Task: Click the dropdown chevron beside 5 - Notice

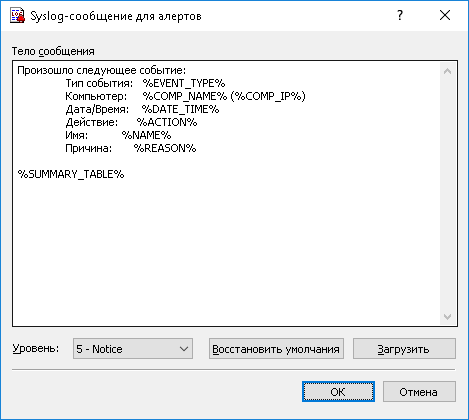Action: coord(184,349)
